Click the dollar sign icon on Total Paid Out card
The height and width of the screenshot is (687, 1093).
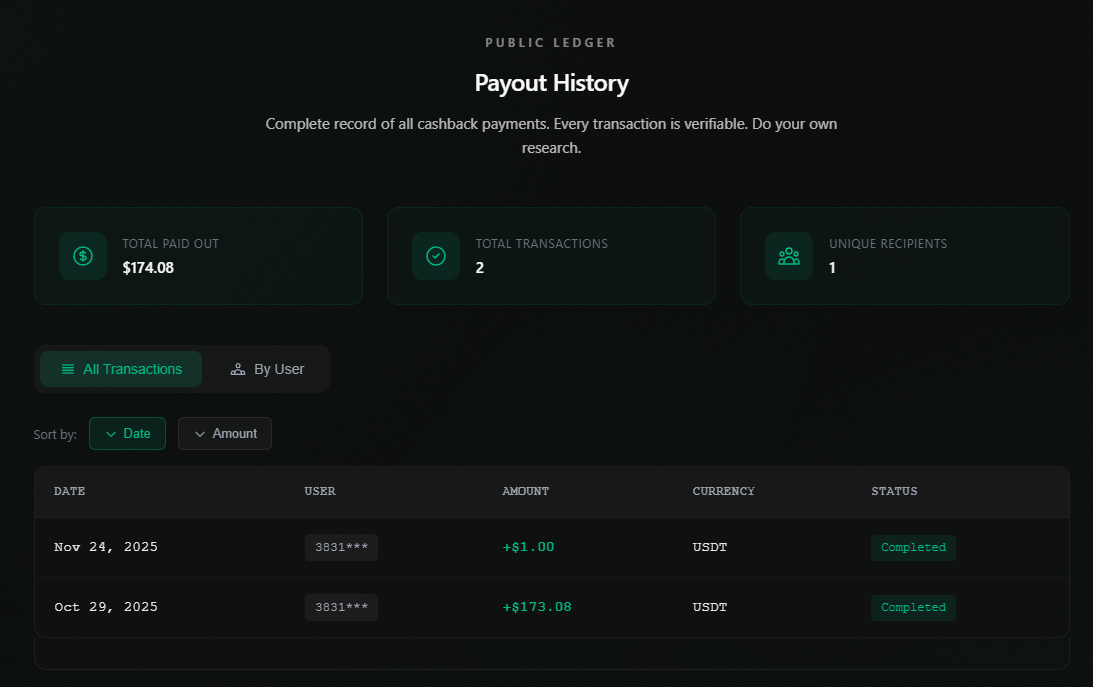[82, 256]
